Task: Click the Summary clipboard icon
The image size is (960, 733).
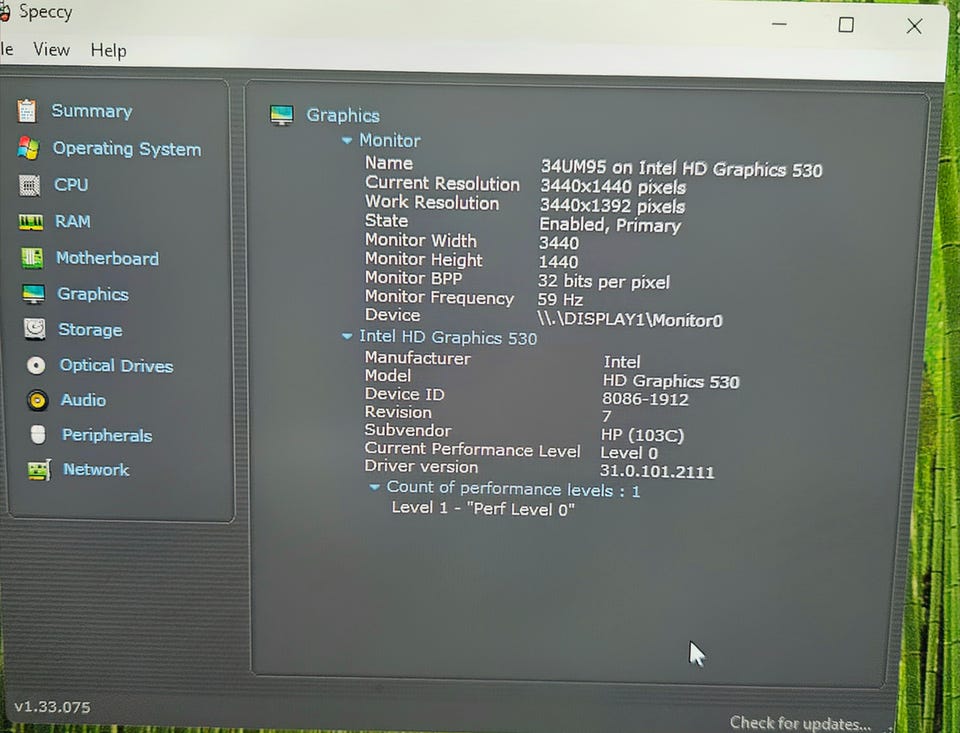Action: pyautogui.click(x=27, y=111)
